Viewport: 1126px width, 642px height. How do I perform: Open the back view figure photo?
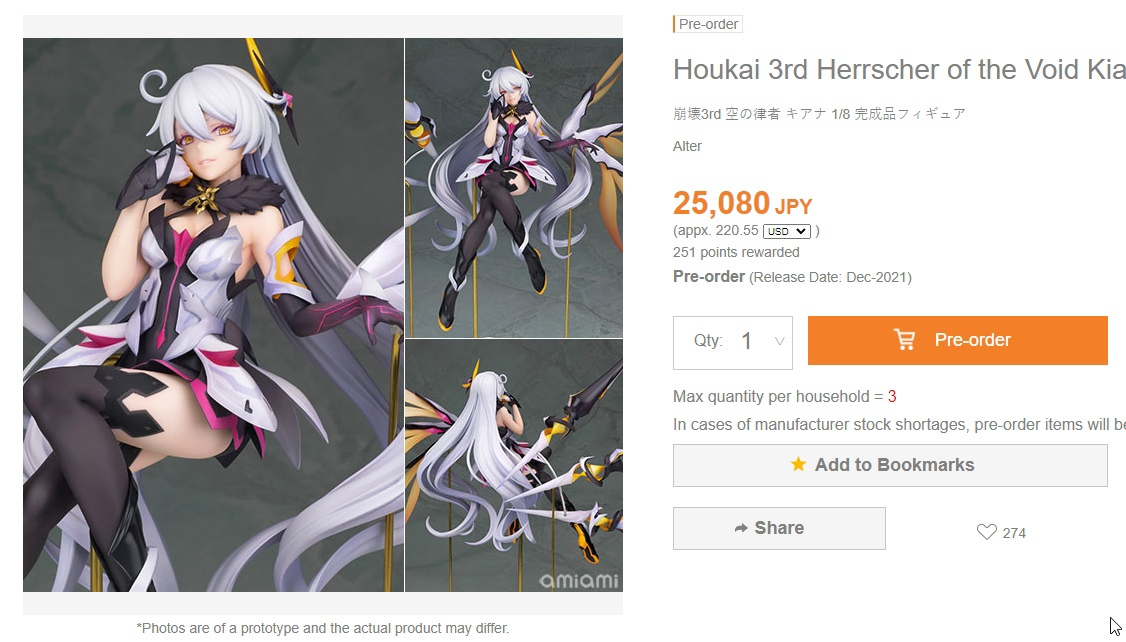[x=514, y=466]
